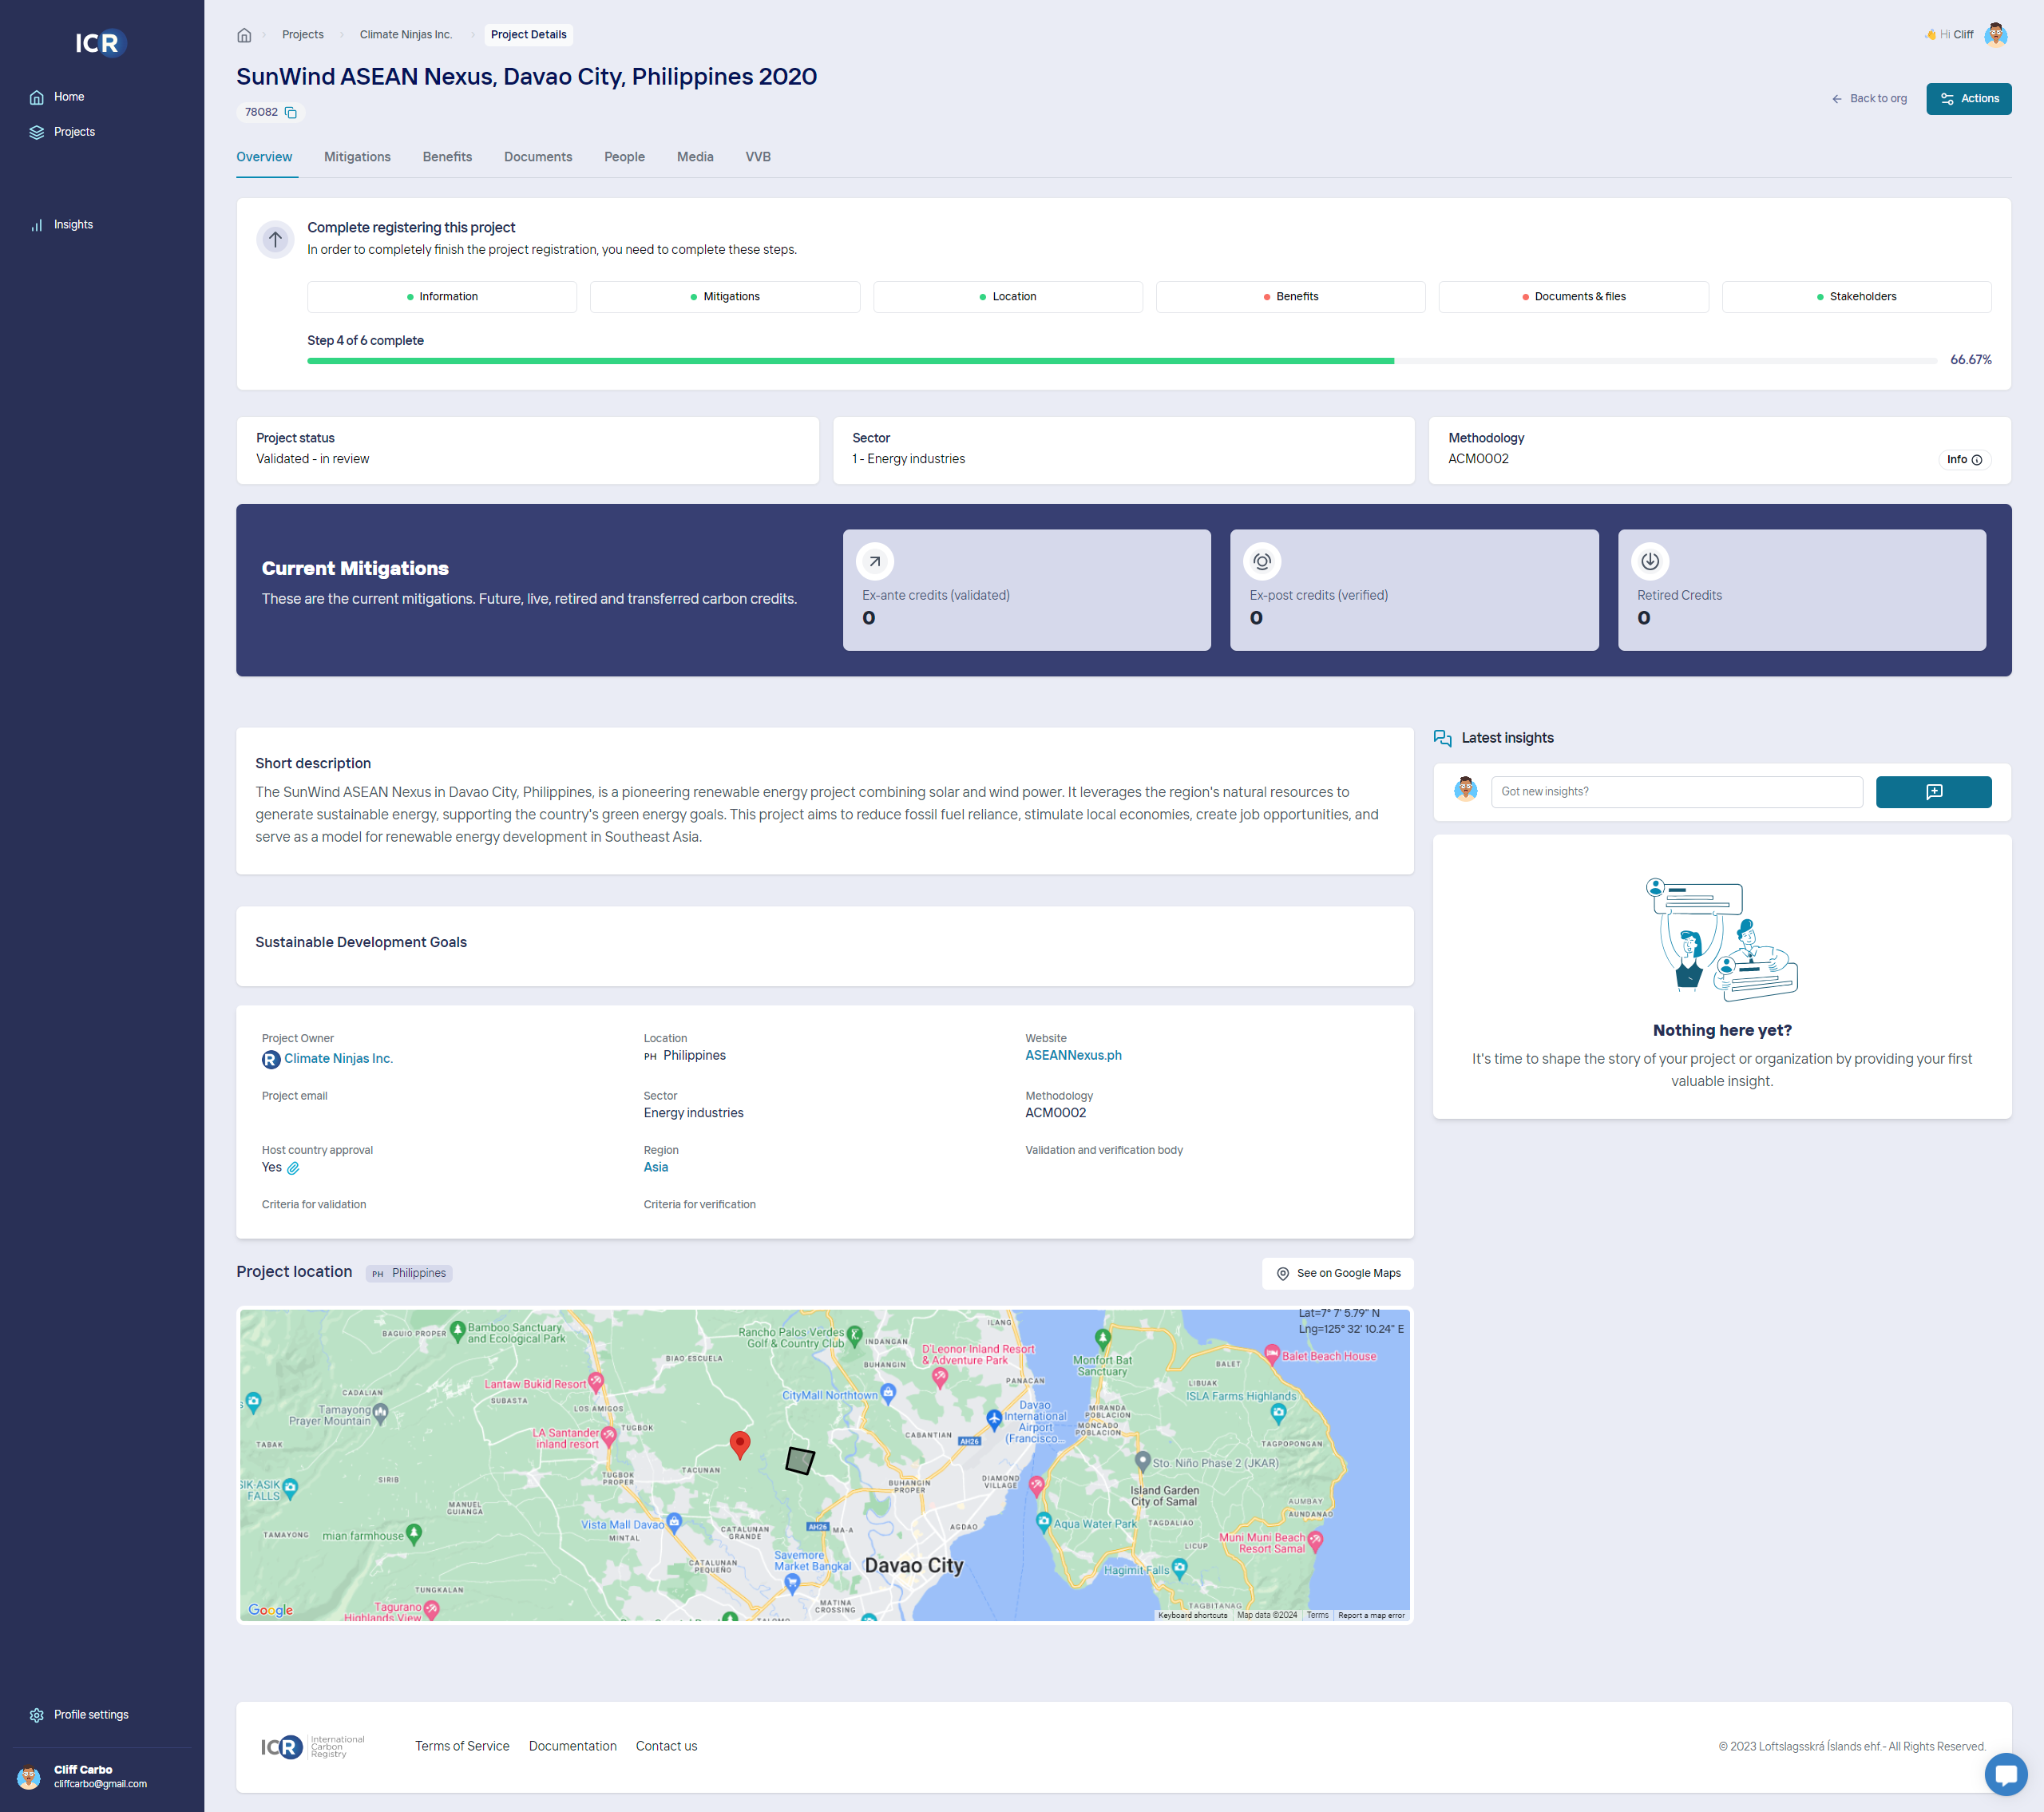Viewport: 2044px width, 1812px height.
Task: Expand Methodology Info popup
Action: 1963,460
